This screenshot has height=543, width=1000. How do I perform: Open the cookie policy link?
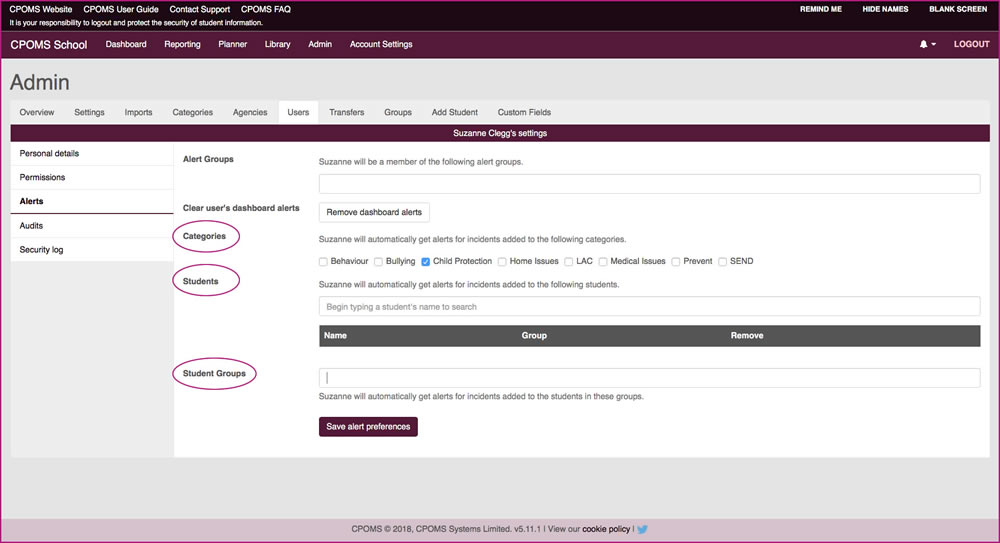[x=606, y=529]
